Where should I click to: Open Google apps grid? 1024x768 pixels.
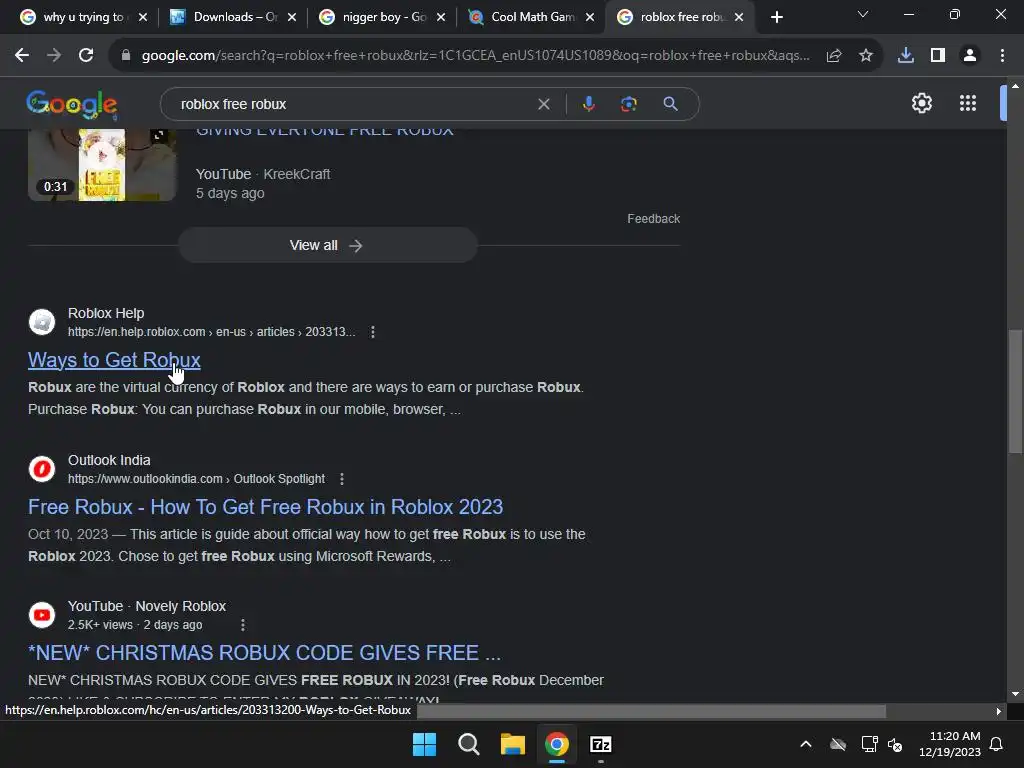968,103
